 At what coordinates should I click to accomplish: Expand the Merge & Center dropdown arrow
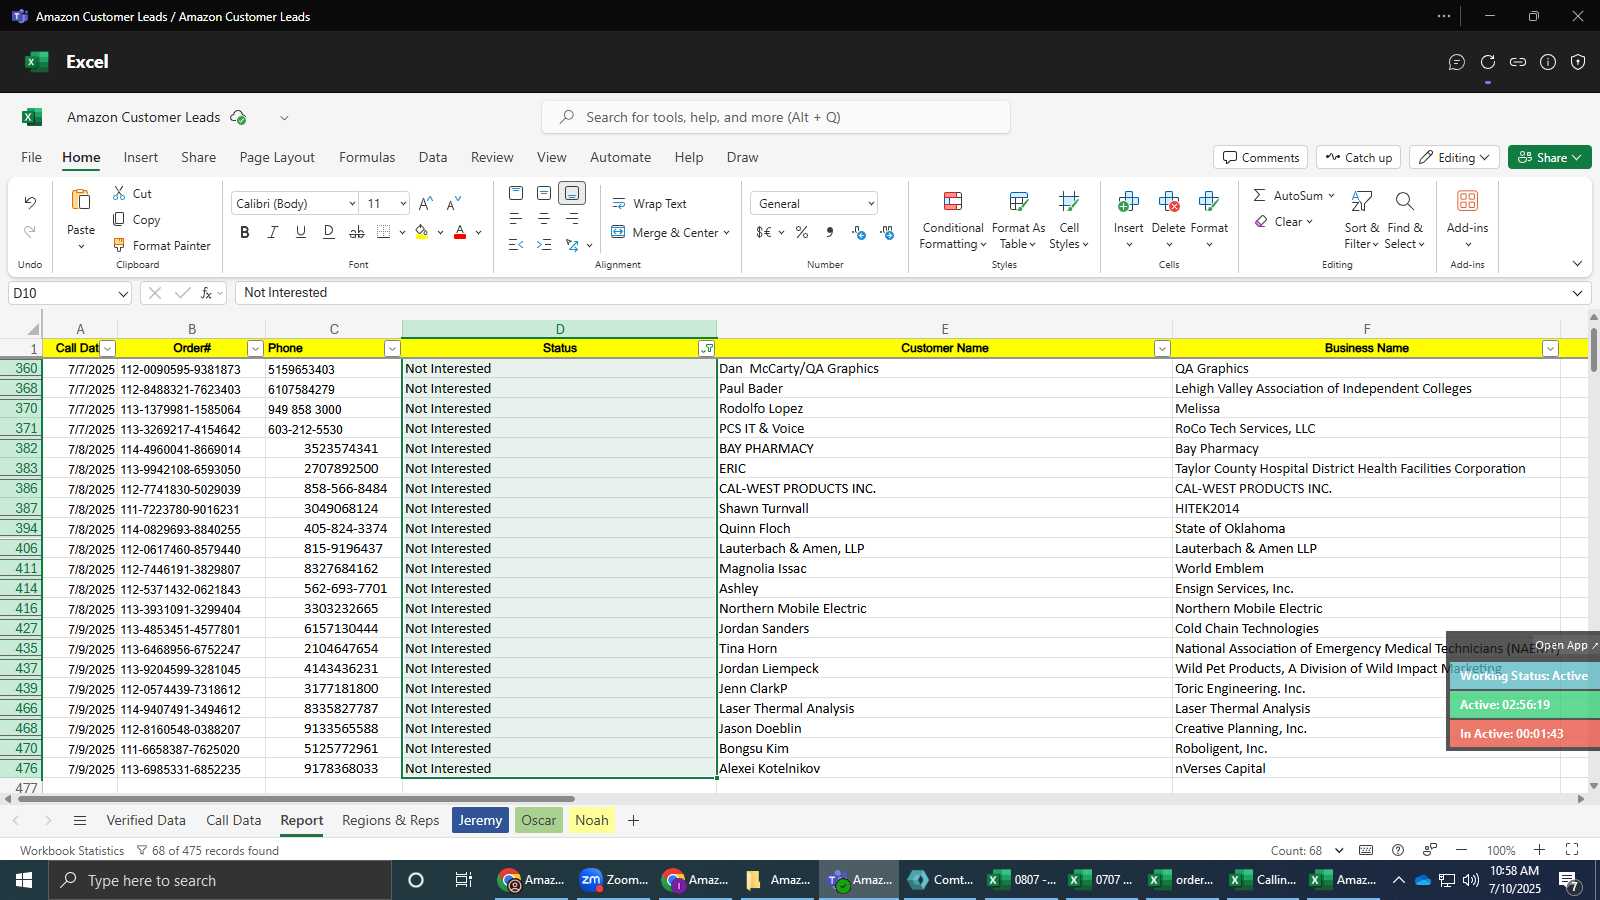(726, 233)
